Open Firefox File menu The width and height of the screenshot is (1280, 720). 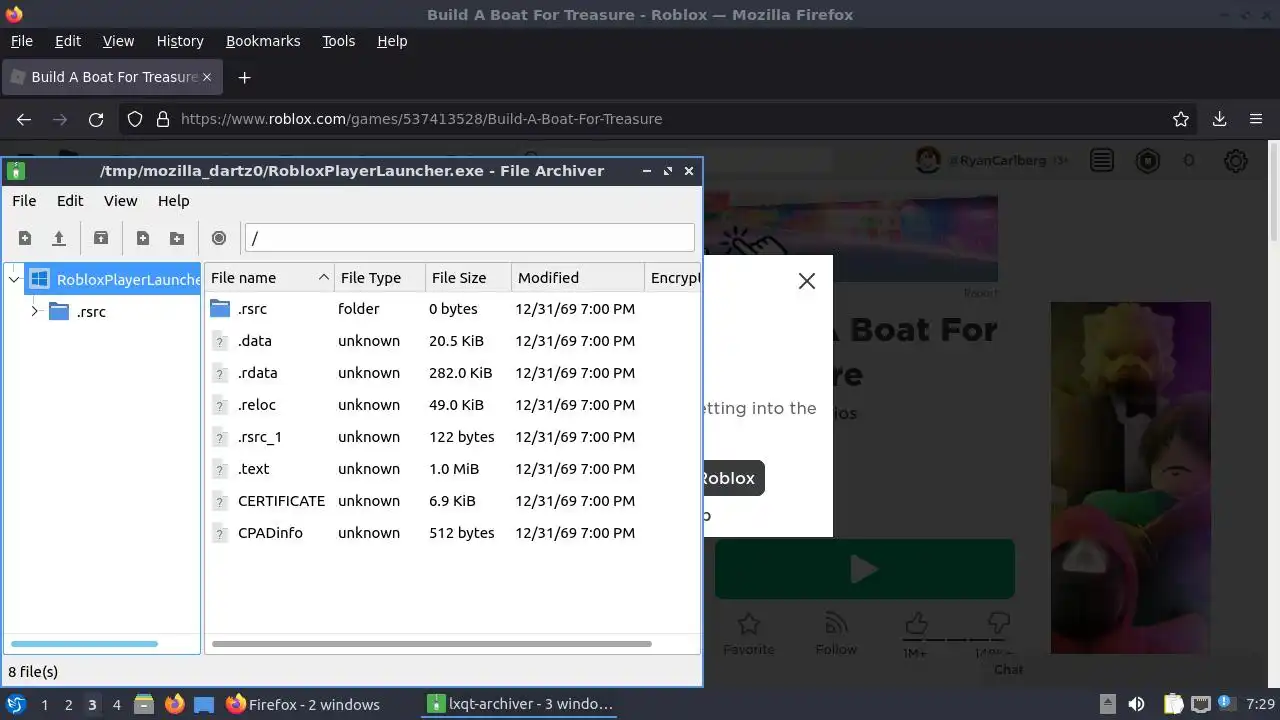point(21,41)
